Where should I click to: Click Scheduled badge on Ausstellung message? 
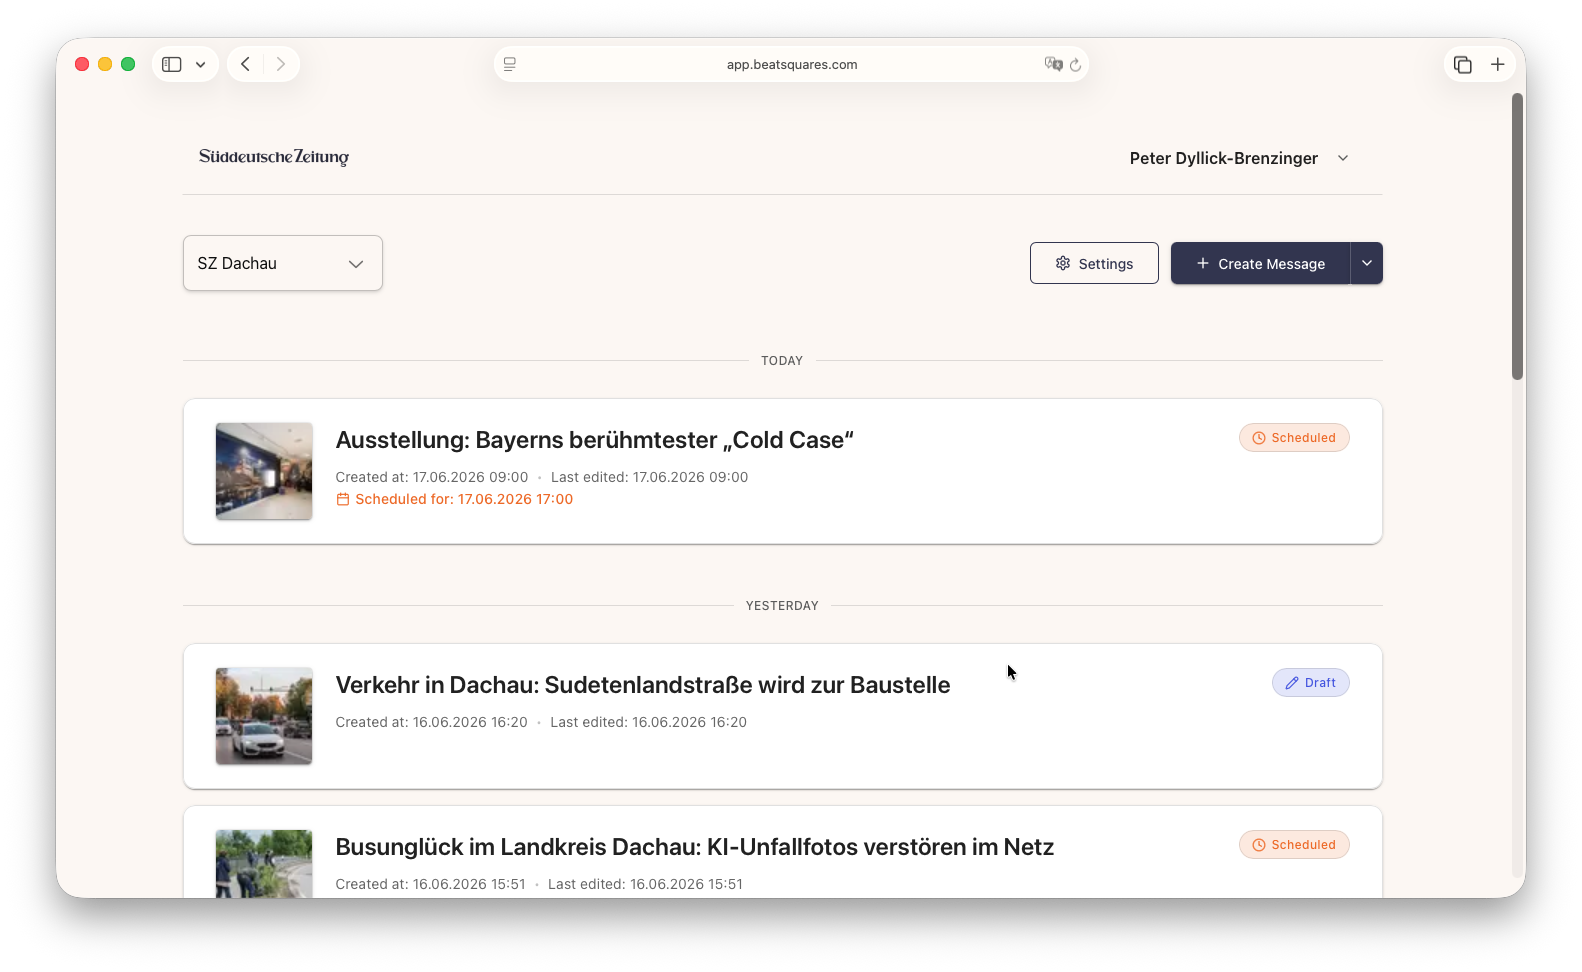click(x=1294, y=438)
